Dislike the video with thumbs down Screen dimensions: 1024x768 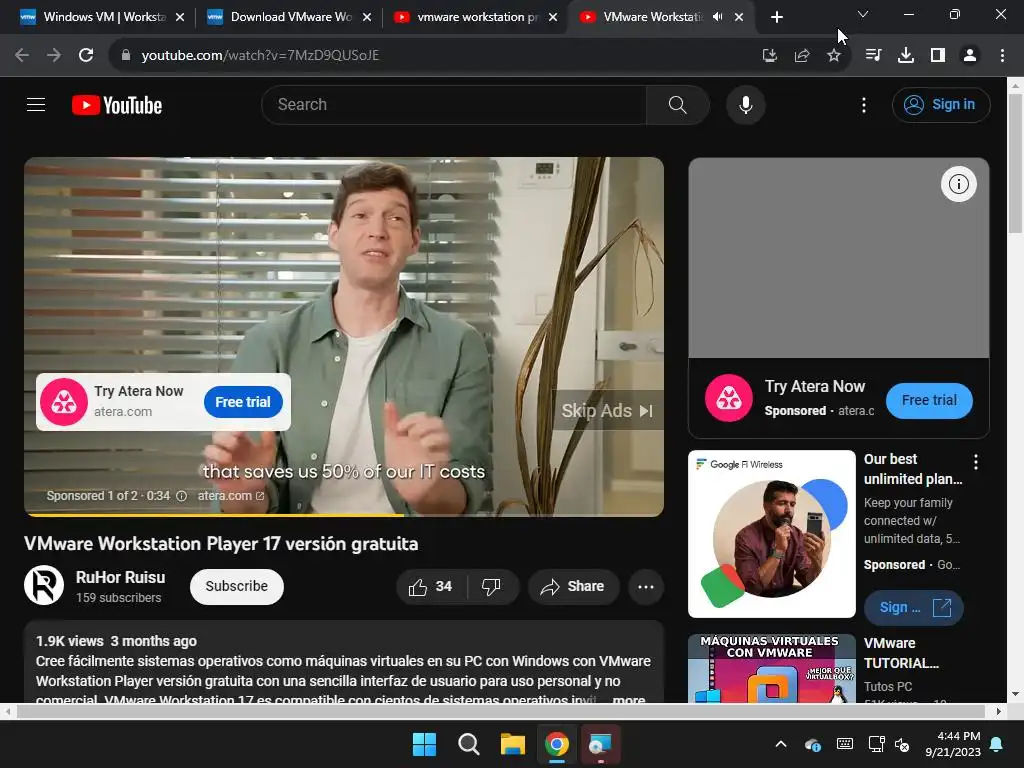tap(491, 586)
